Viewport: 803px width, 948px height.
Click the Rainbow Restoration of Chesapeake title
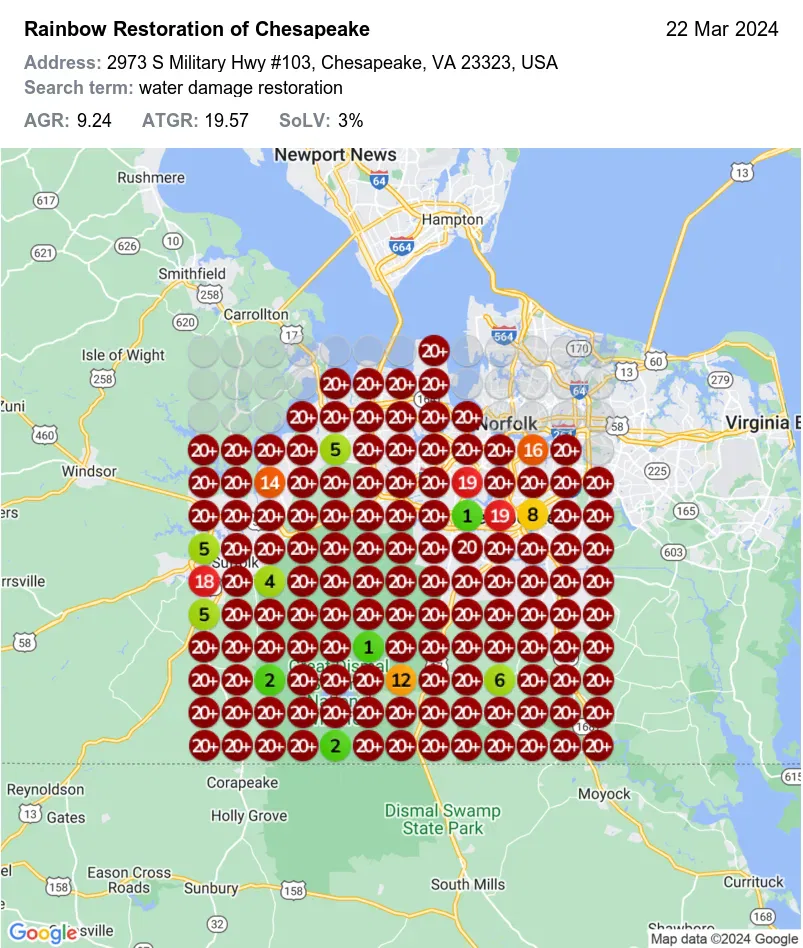point(196,29)
